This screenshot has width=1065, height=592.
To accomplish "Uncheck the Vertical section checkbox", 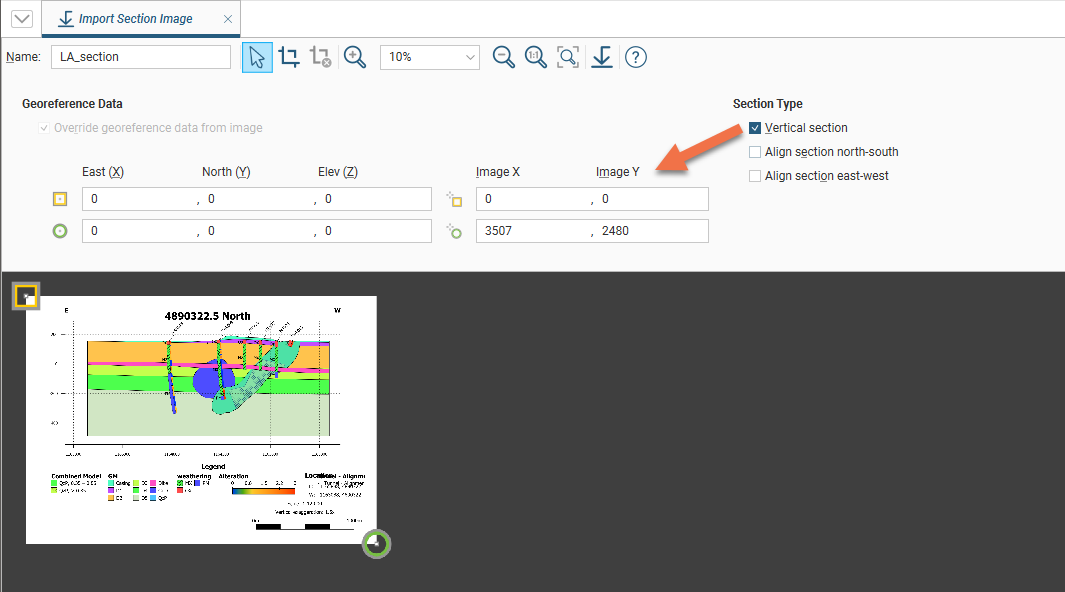I will tap(756, 128).
